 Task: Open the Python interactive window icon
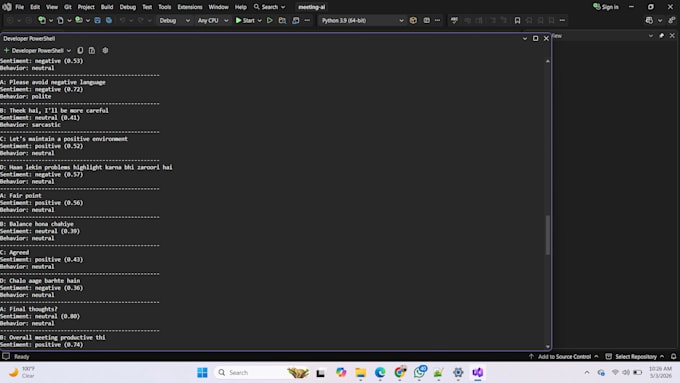[x=426, y=20]
